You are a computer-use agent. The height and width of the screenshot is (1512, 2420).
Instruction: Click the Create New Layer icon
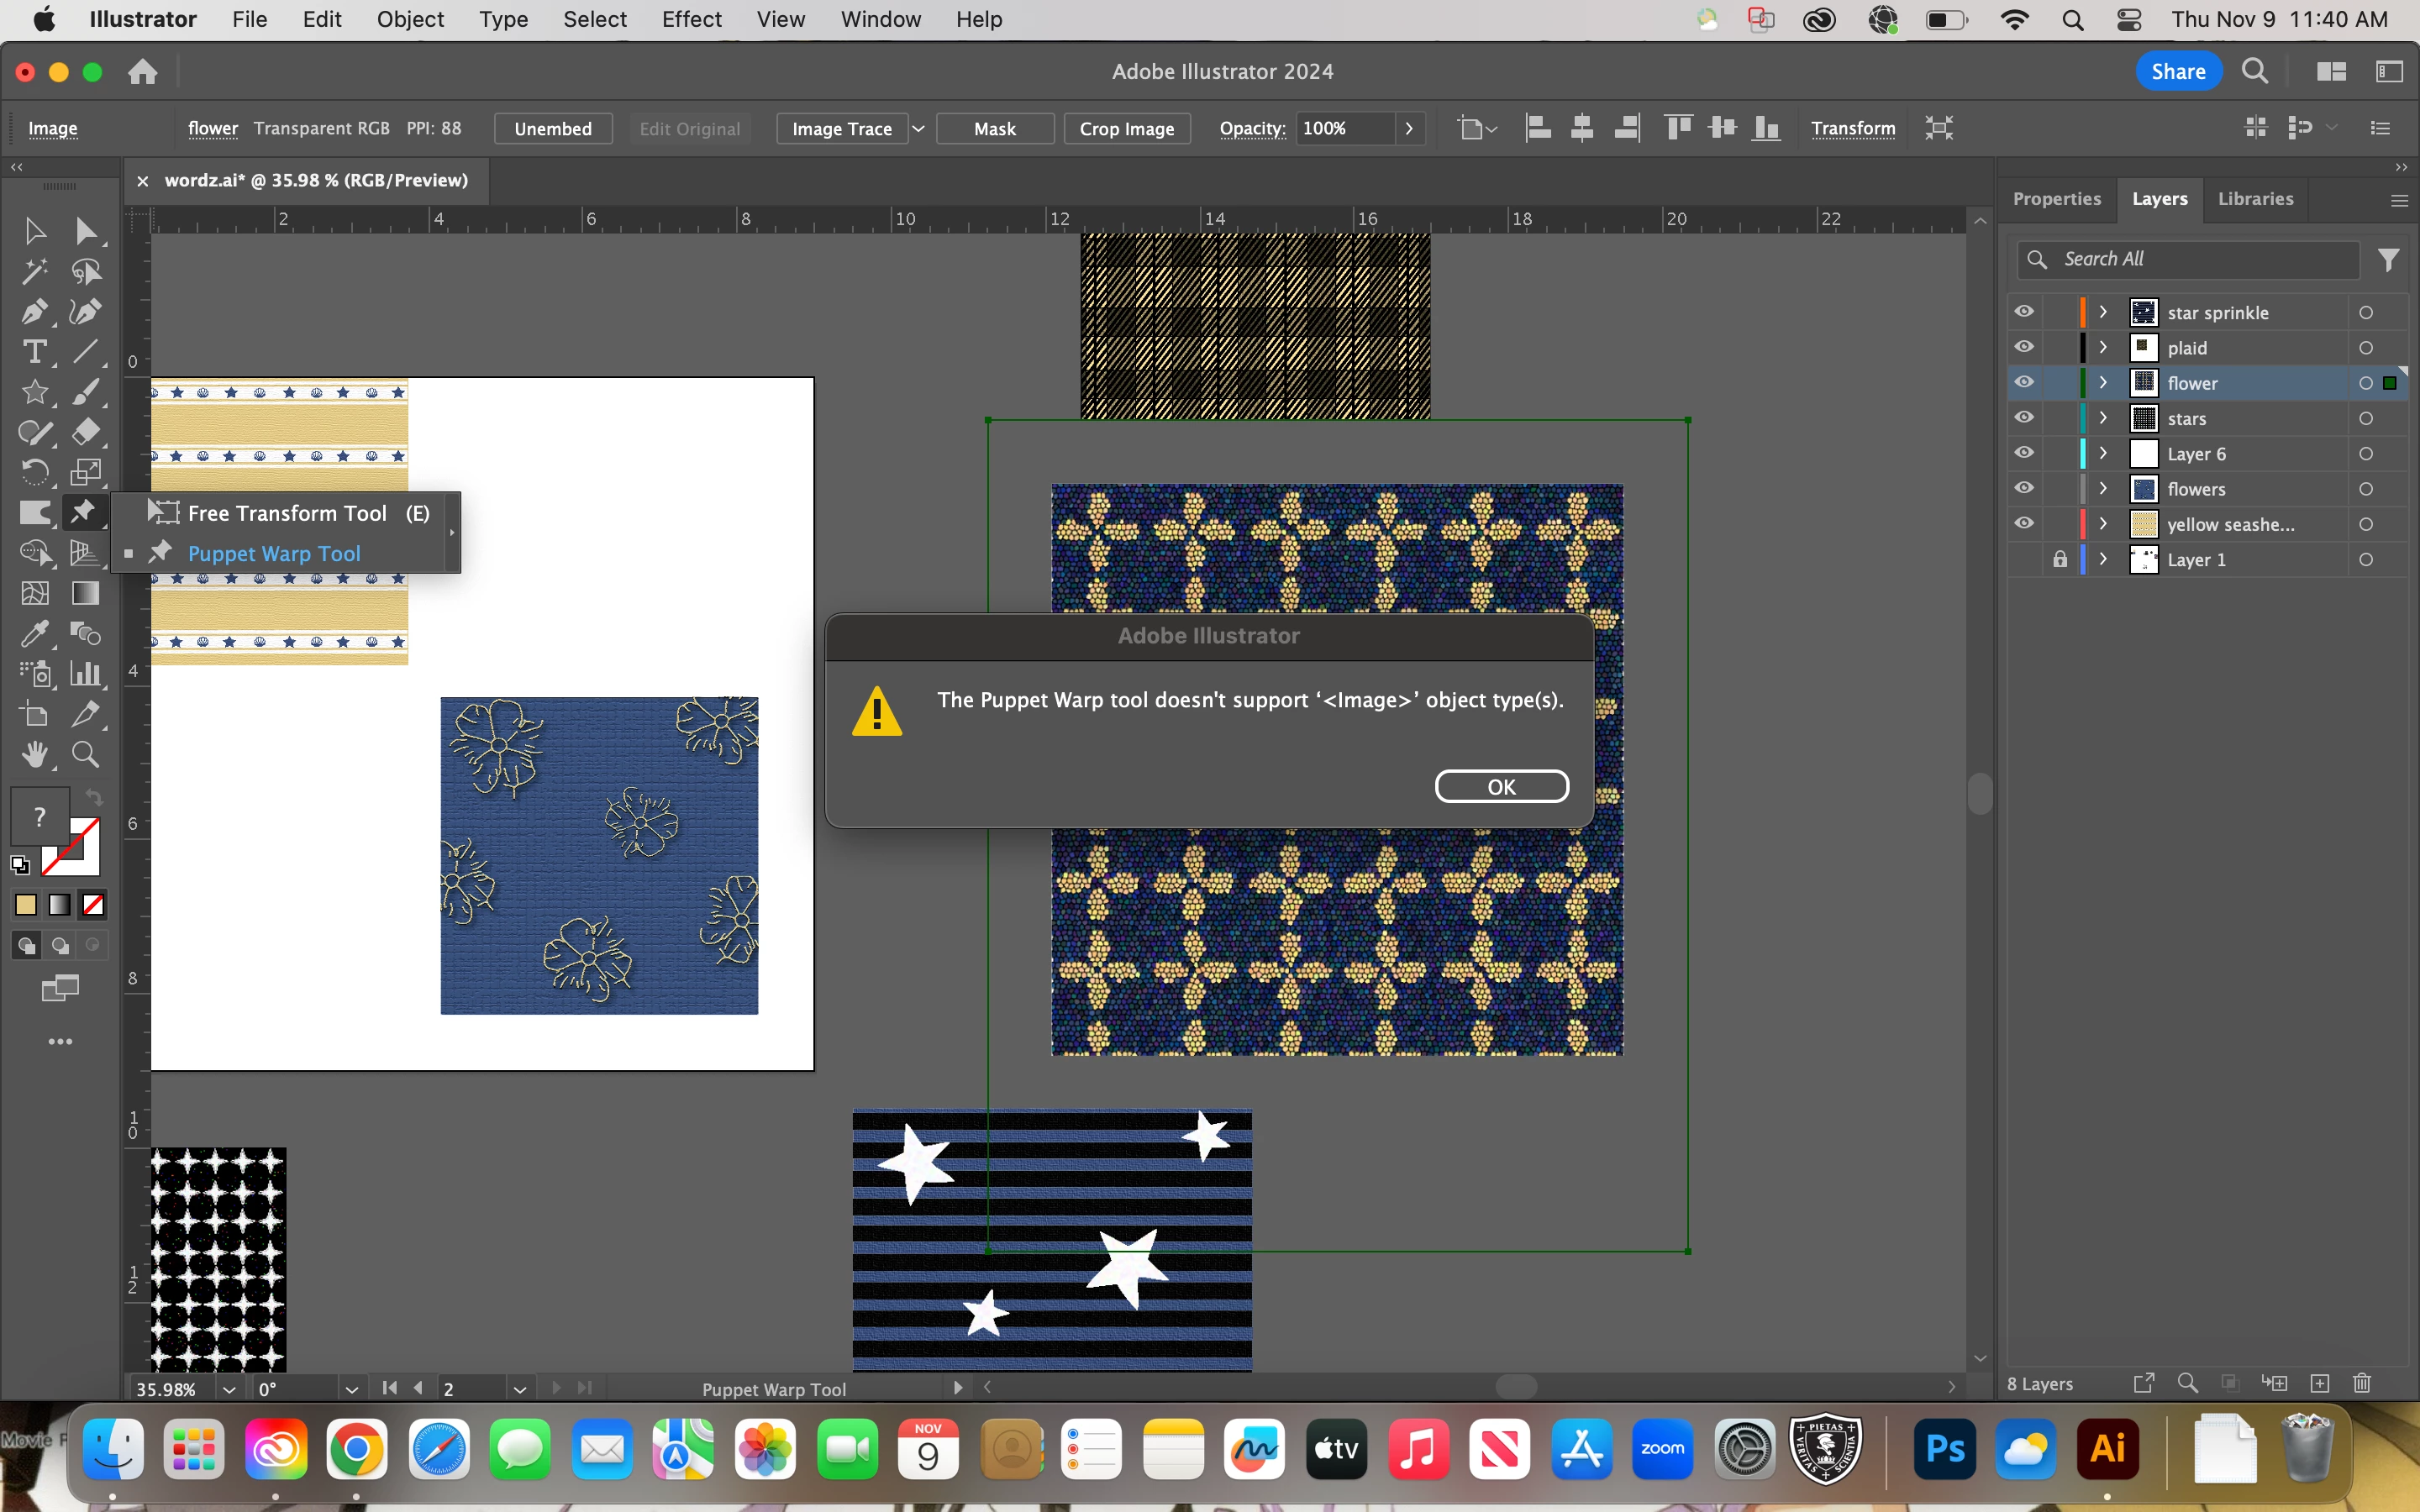point(2320,1383)
